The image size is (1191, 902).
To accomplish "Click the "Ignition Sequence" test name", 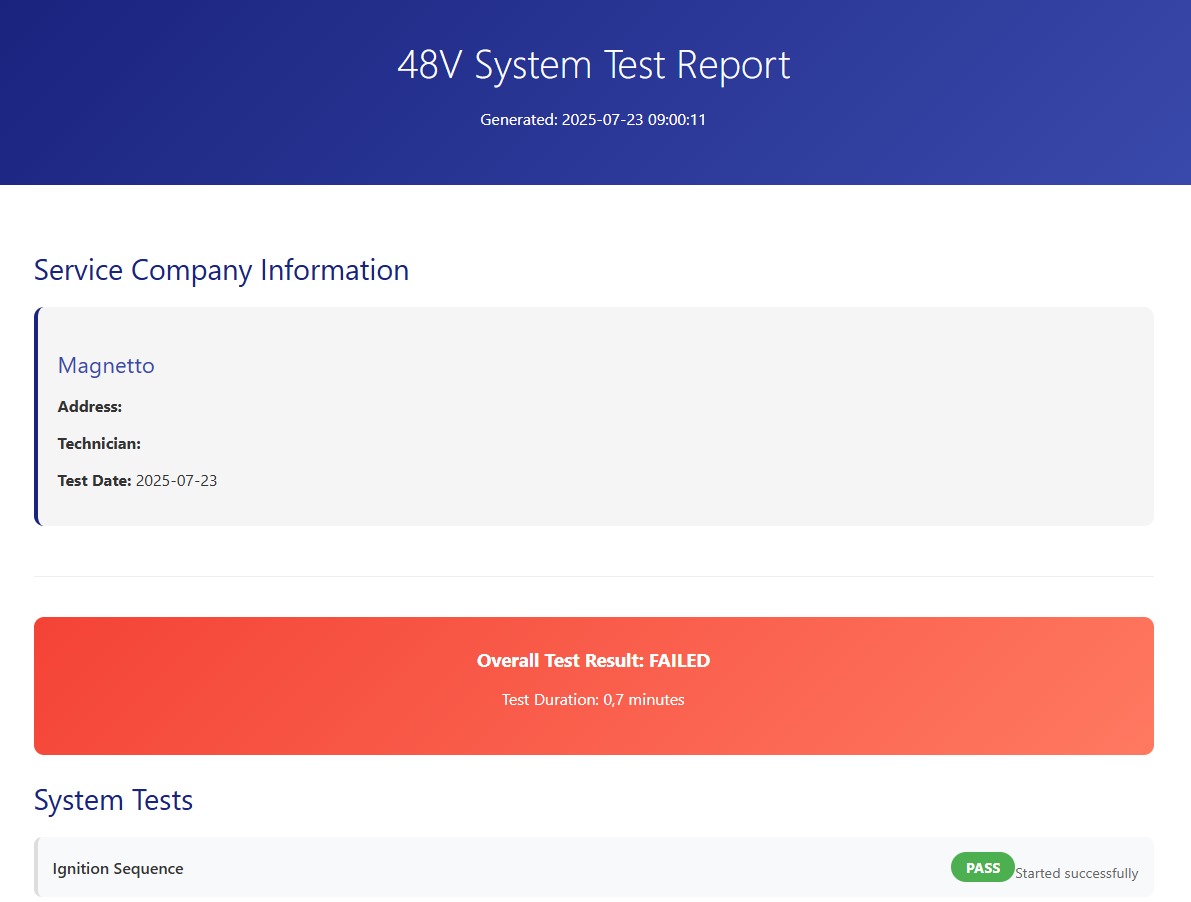I will point(118,868).
